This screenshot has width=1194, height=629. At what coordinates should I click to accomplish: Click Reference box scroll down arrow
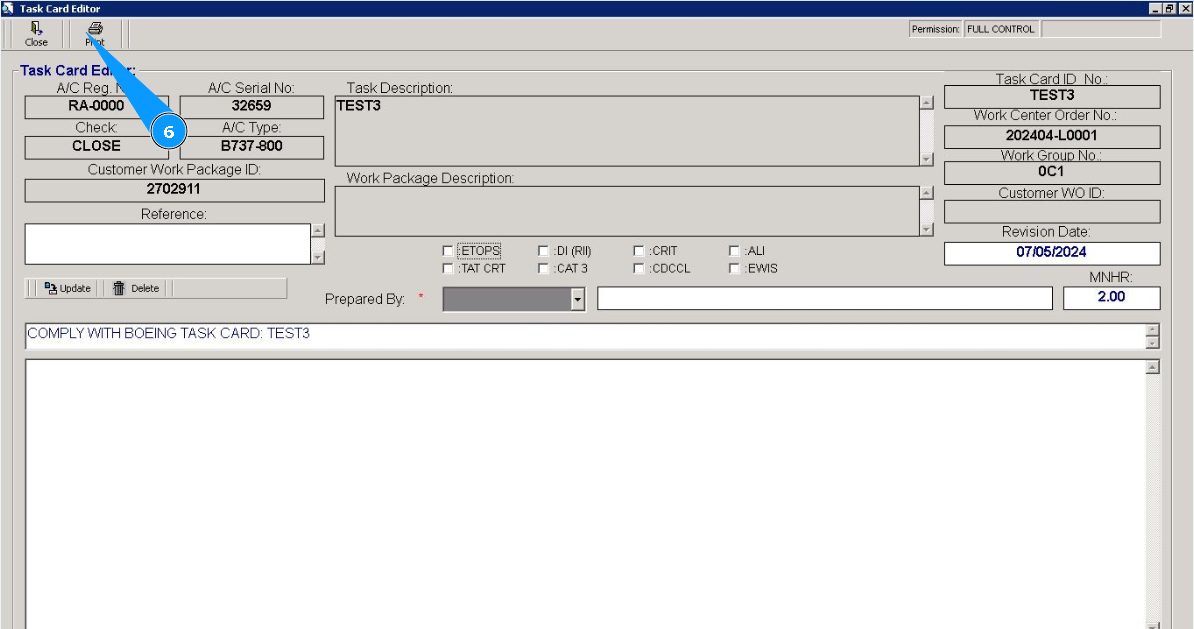point(318,258)
